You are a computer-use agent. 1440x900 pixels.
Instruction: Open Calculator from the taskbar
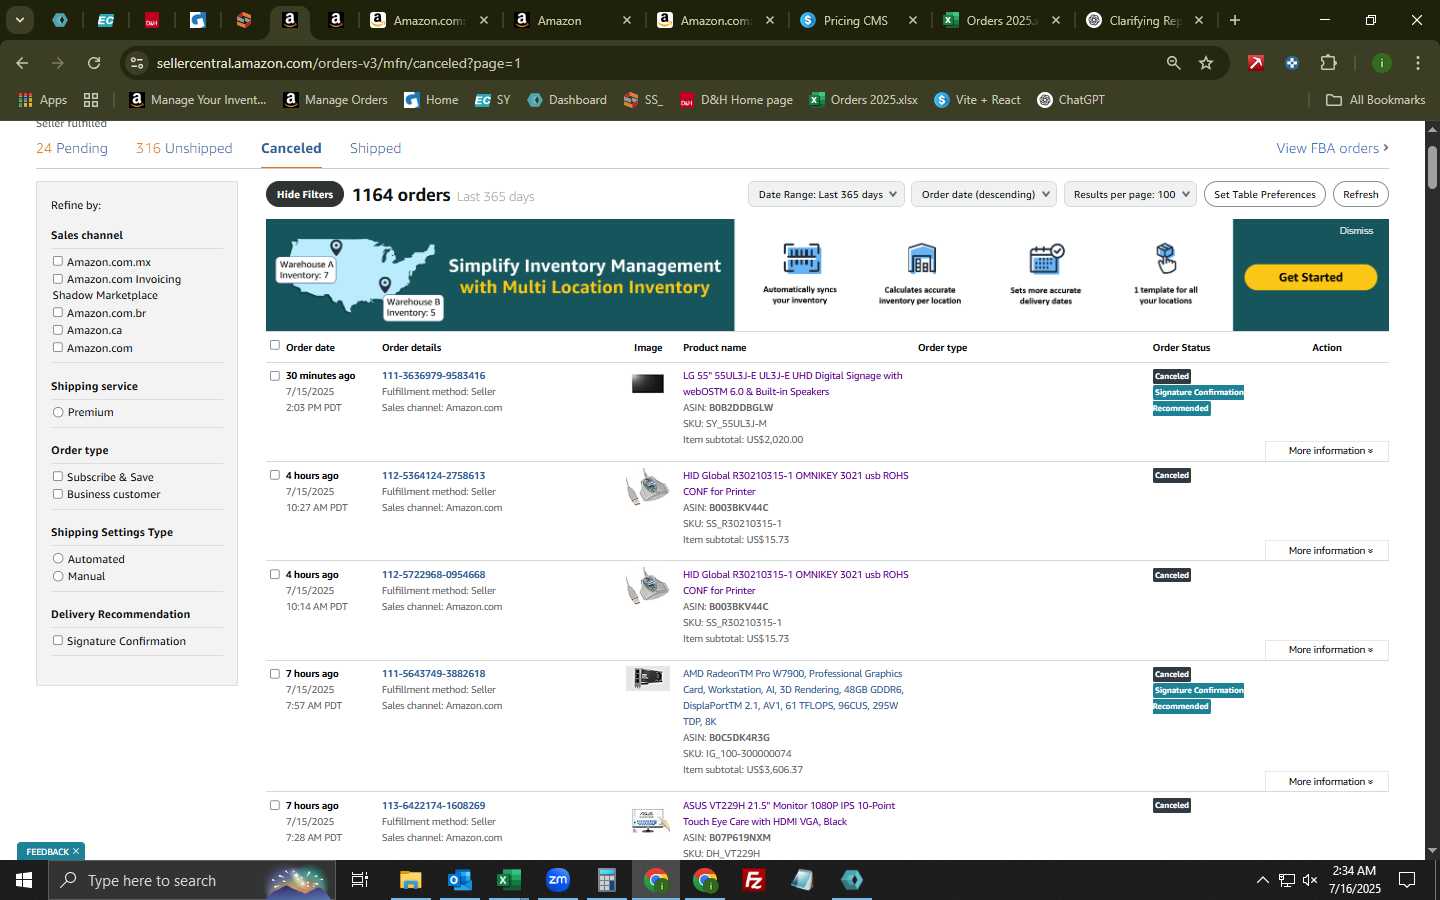click(x=607, y=880)
